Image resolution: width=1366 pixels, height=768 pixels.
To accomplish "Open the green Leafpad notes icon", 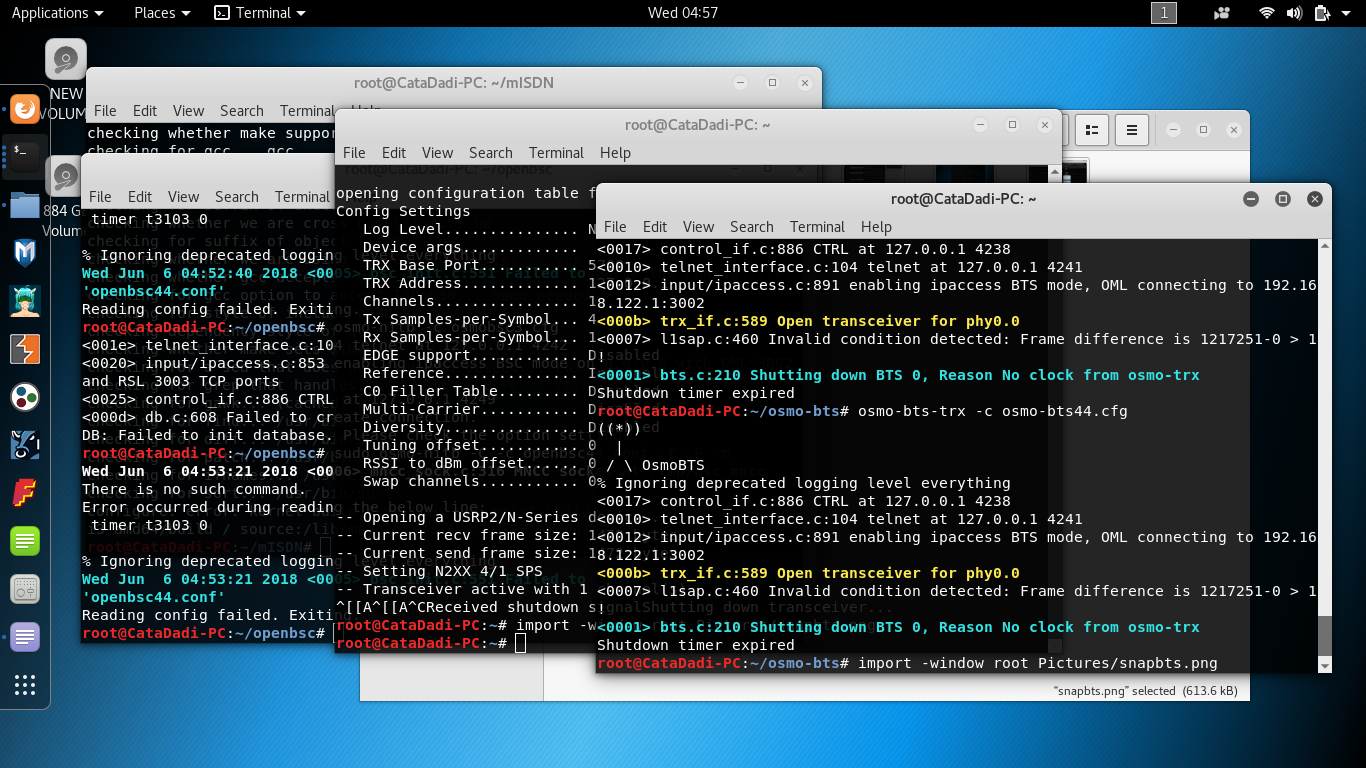I will pos(25,541).
